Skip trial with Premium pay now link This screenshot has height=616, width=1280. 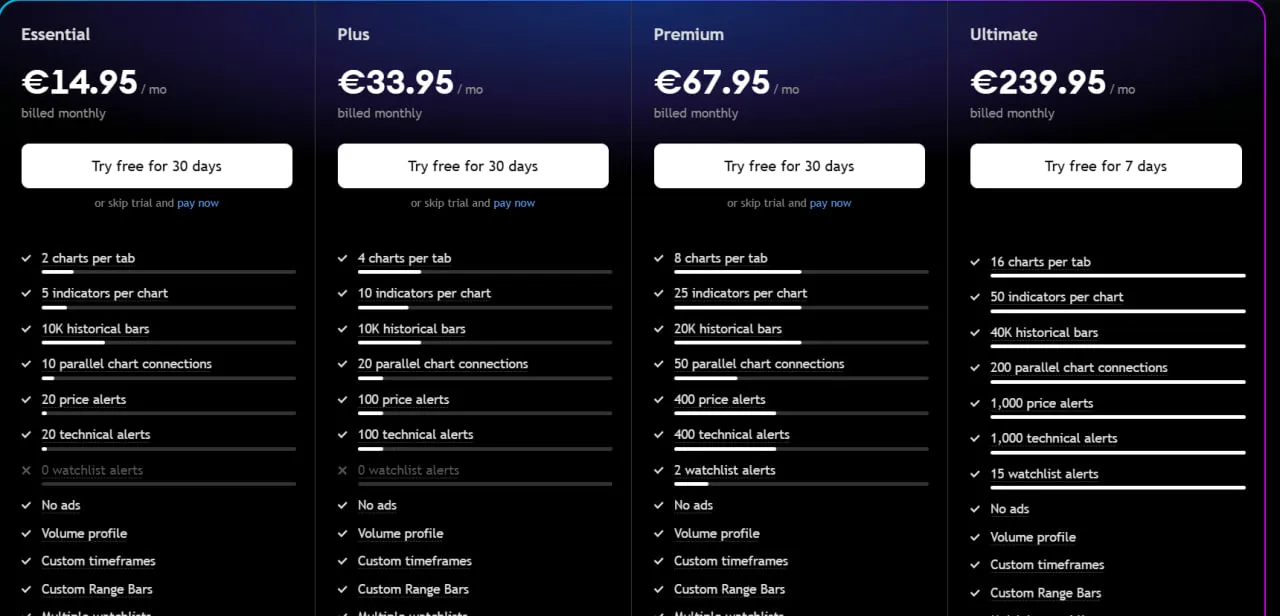pos(830,203)
